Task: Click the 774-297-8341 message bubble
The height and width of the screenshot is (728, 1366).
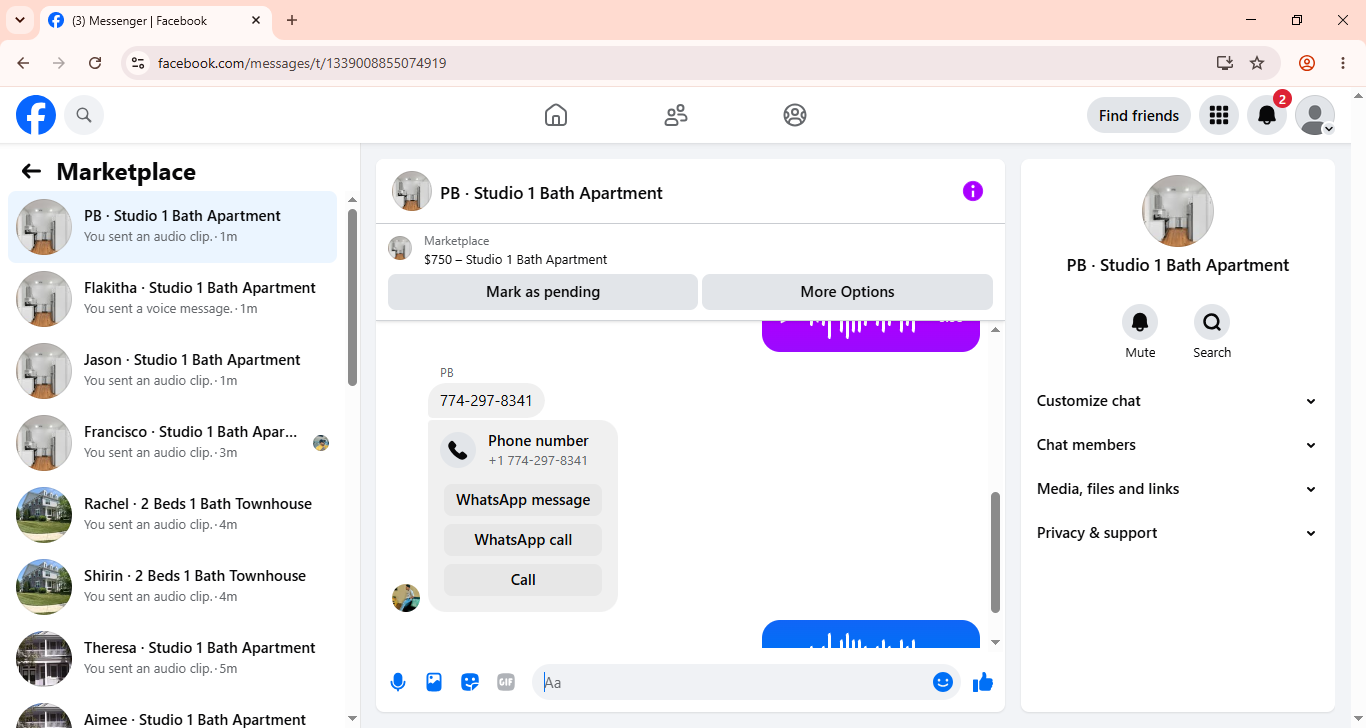Action: point(486,401)
